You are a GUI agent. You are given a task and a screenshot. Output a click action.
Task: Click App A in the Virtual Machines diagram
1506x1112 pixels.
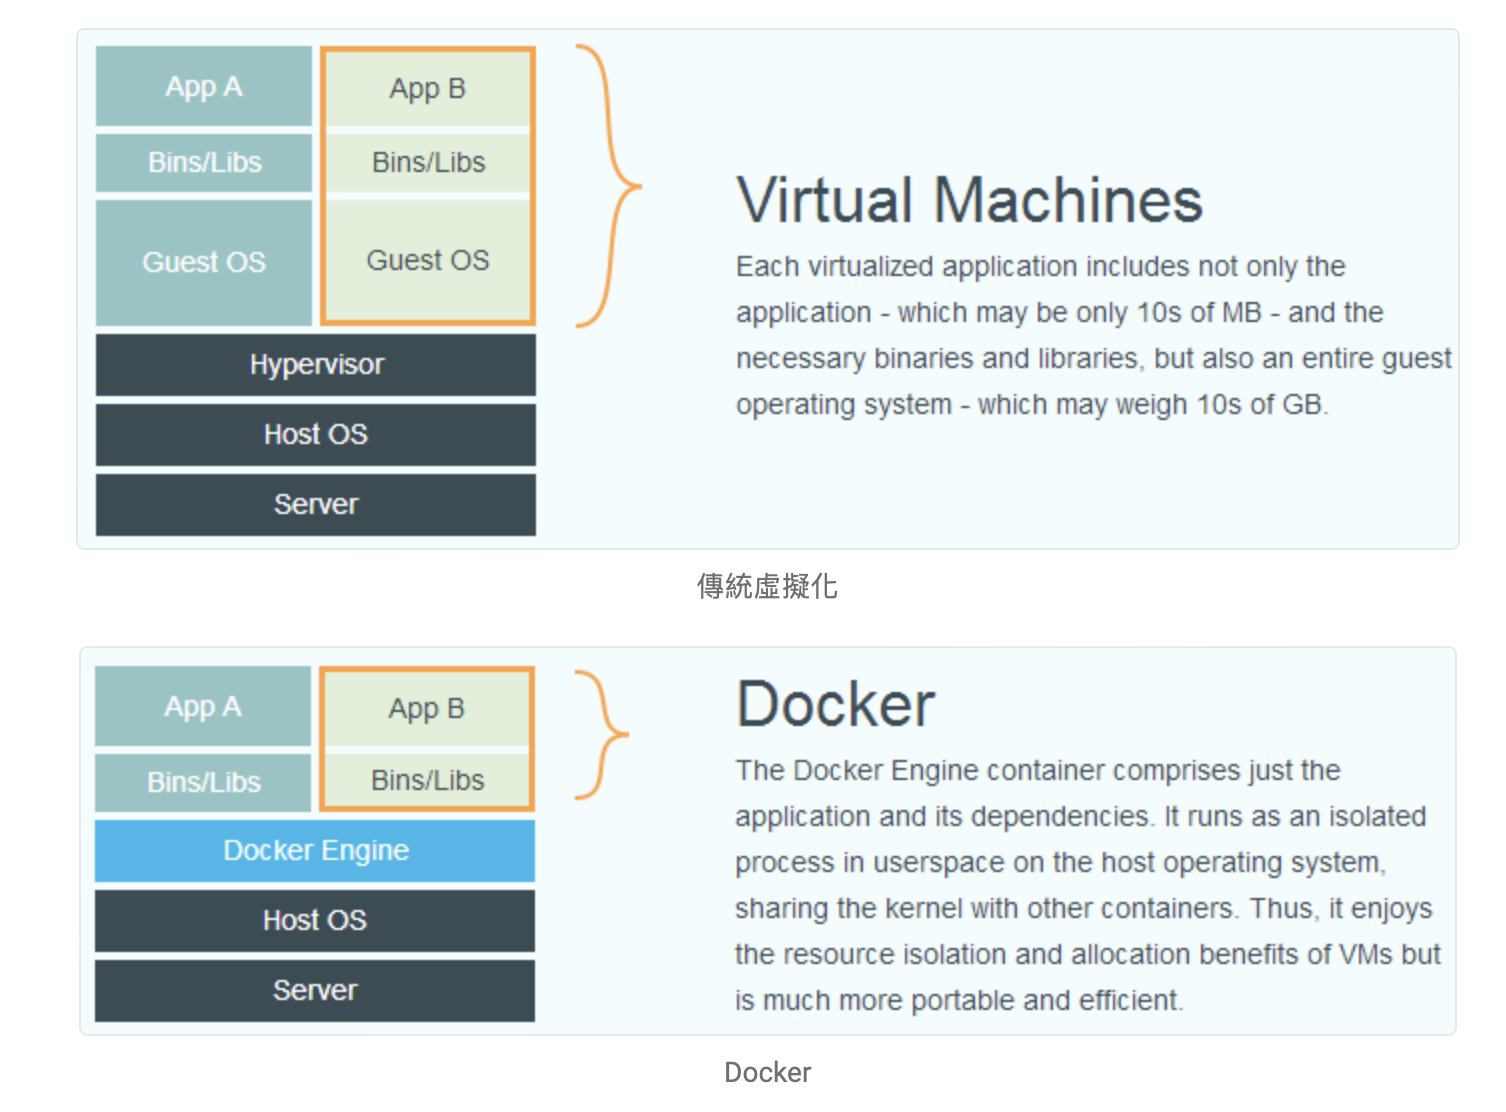(204, 87)
